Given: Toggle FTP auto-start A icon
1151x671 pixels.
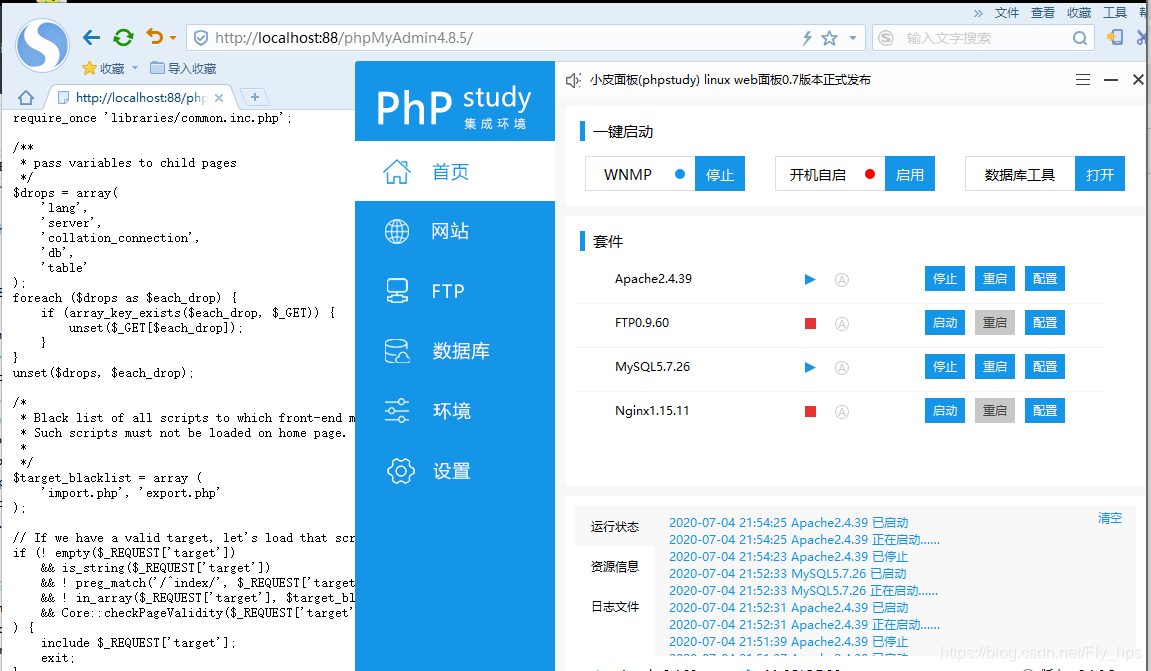Looking at the screenshot, I should click(x=842, y=323).
